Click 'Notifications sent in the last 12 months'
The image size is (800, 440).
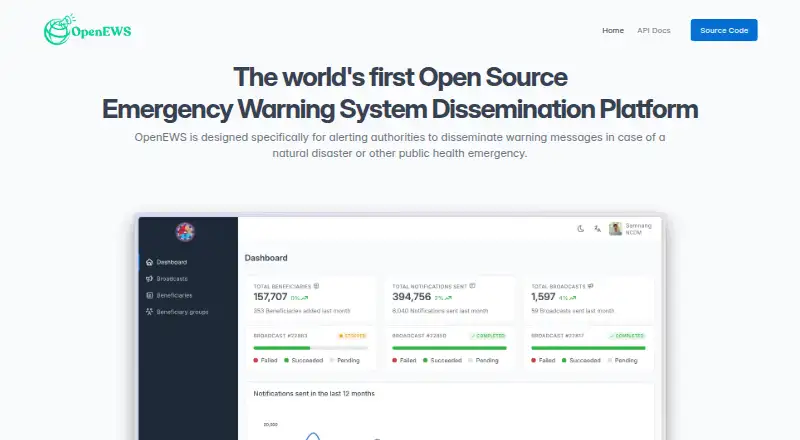click(x=314, y=394)
